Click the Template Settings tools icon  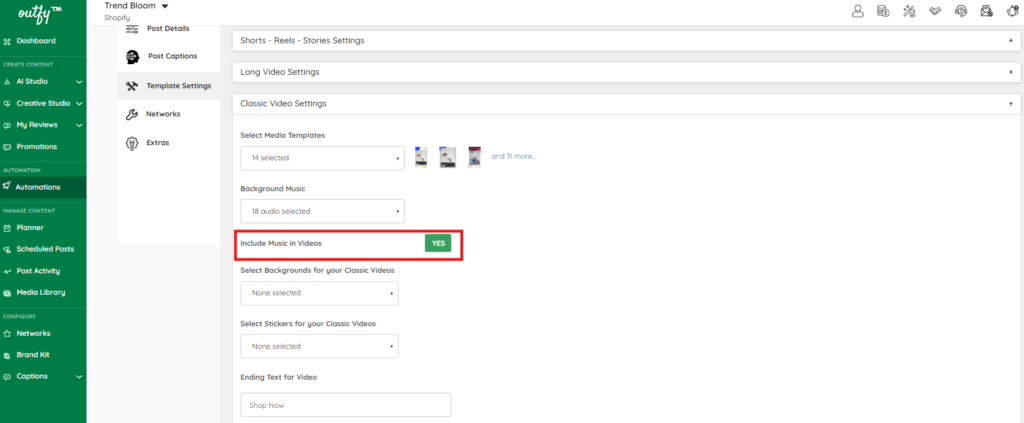132,86
